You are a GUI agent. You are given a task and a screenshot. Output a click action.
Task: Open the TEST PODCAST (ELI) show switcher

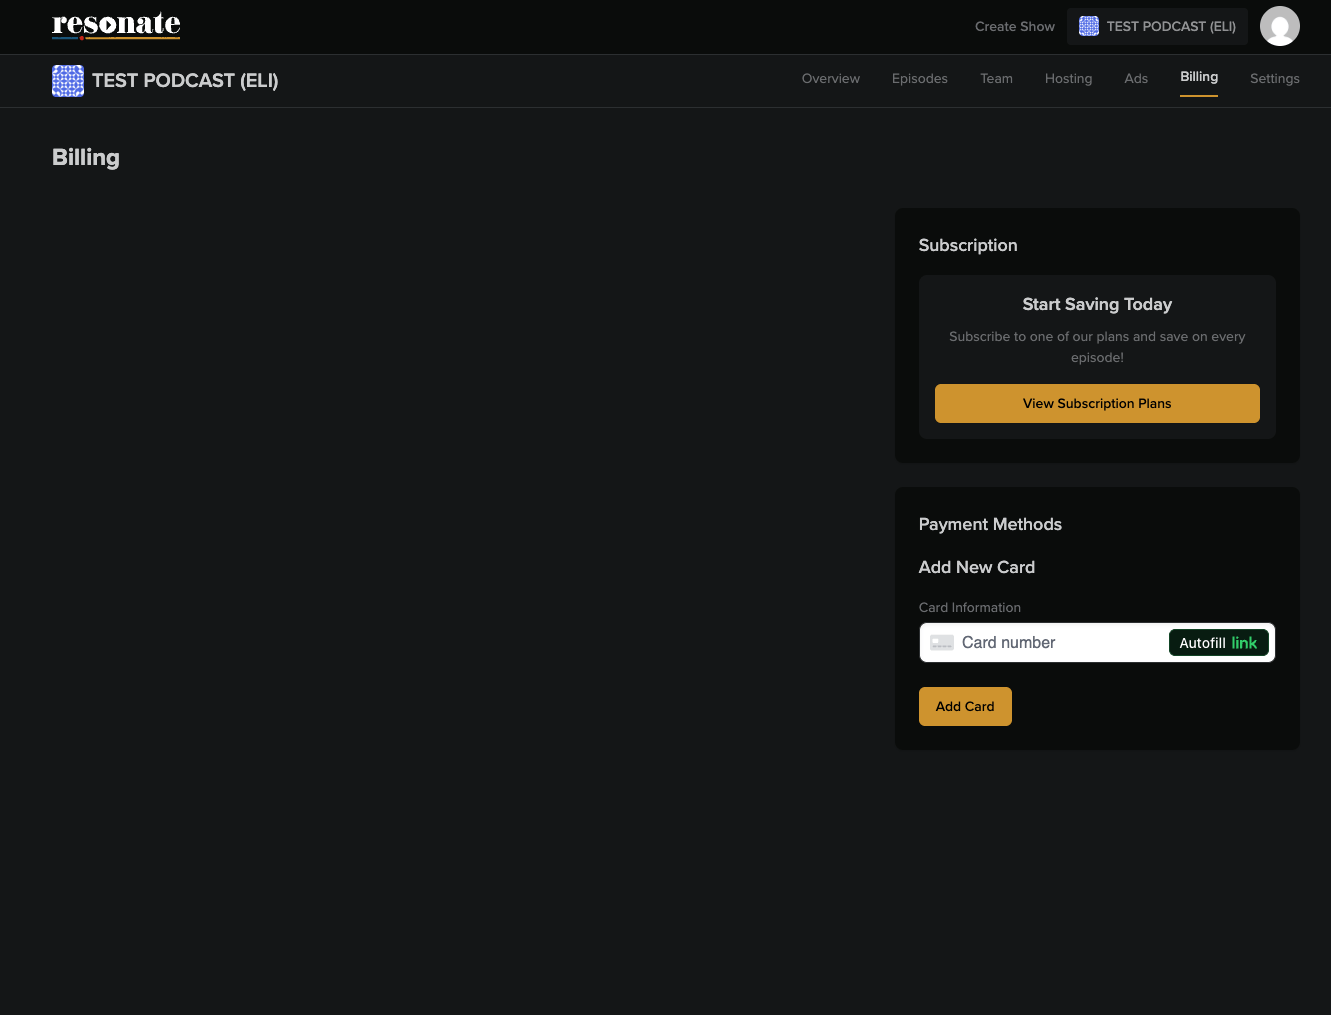pos(1157,27)
